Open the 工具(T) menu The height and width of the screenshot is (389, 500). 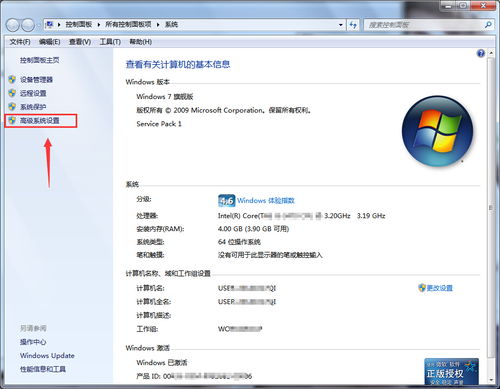[x=110, y=42]
